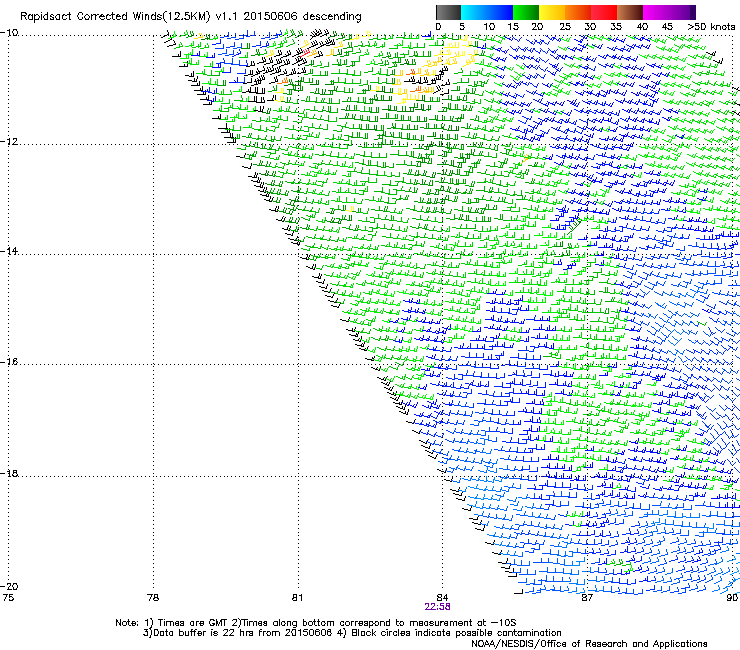Click the orange 25-30 knots legend swatch

(578, 12)
